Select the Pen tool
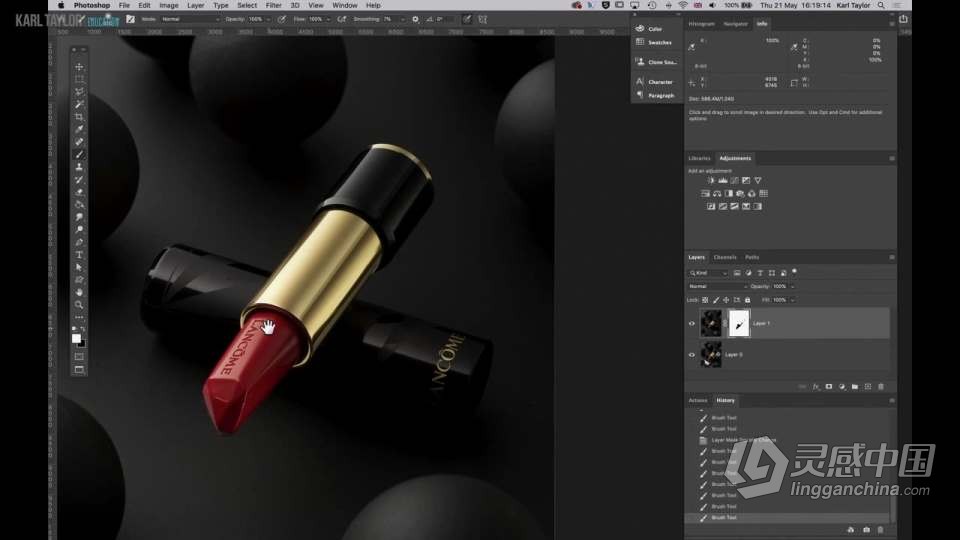The image size is (960, 540). coord(79,242)
